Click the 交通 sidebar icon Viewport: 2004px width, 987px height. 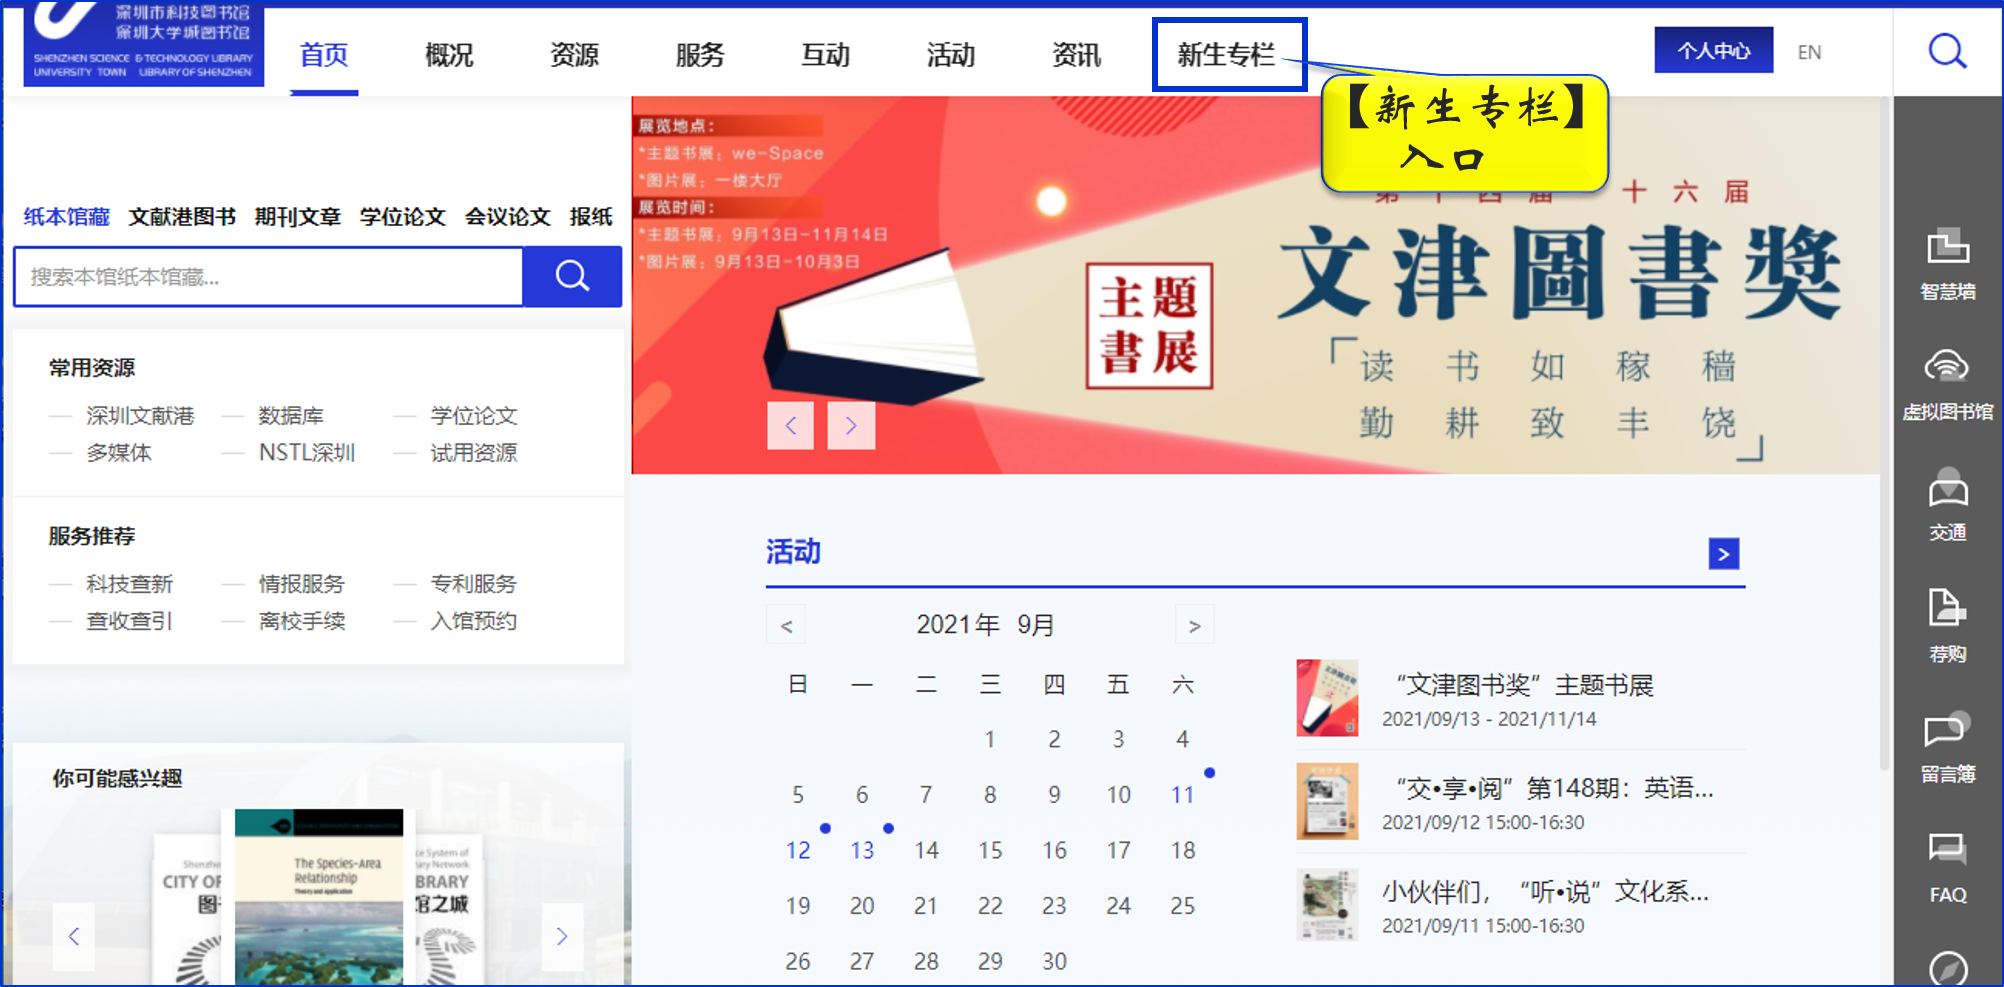1947,504
